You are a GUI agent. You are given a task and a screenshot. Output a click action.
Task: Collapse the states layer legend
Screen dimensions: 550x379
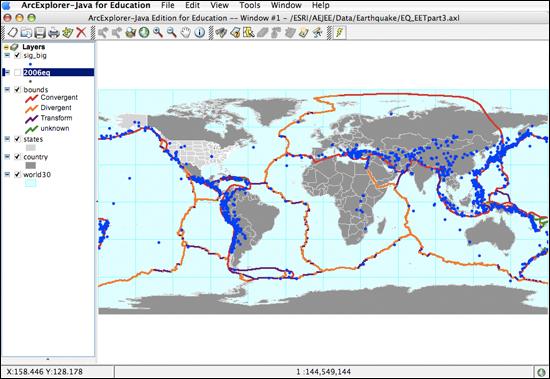pos(7,139)
